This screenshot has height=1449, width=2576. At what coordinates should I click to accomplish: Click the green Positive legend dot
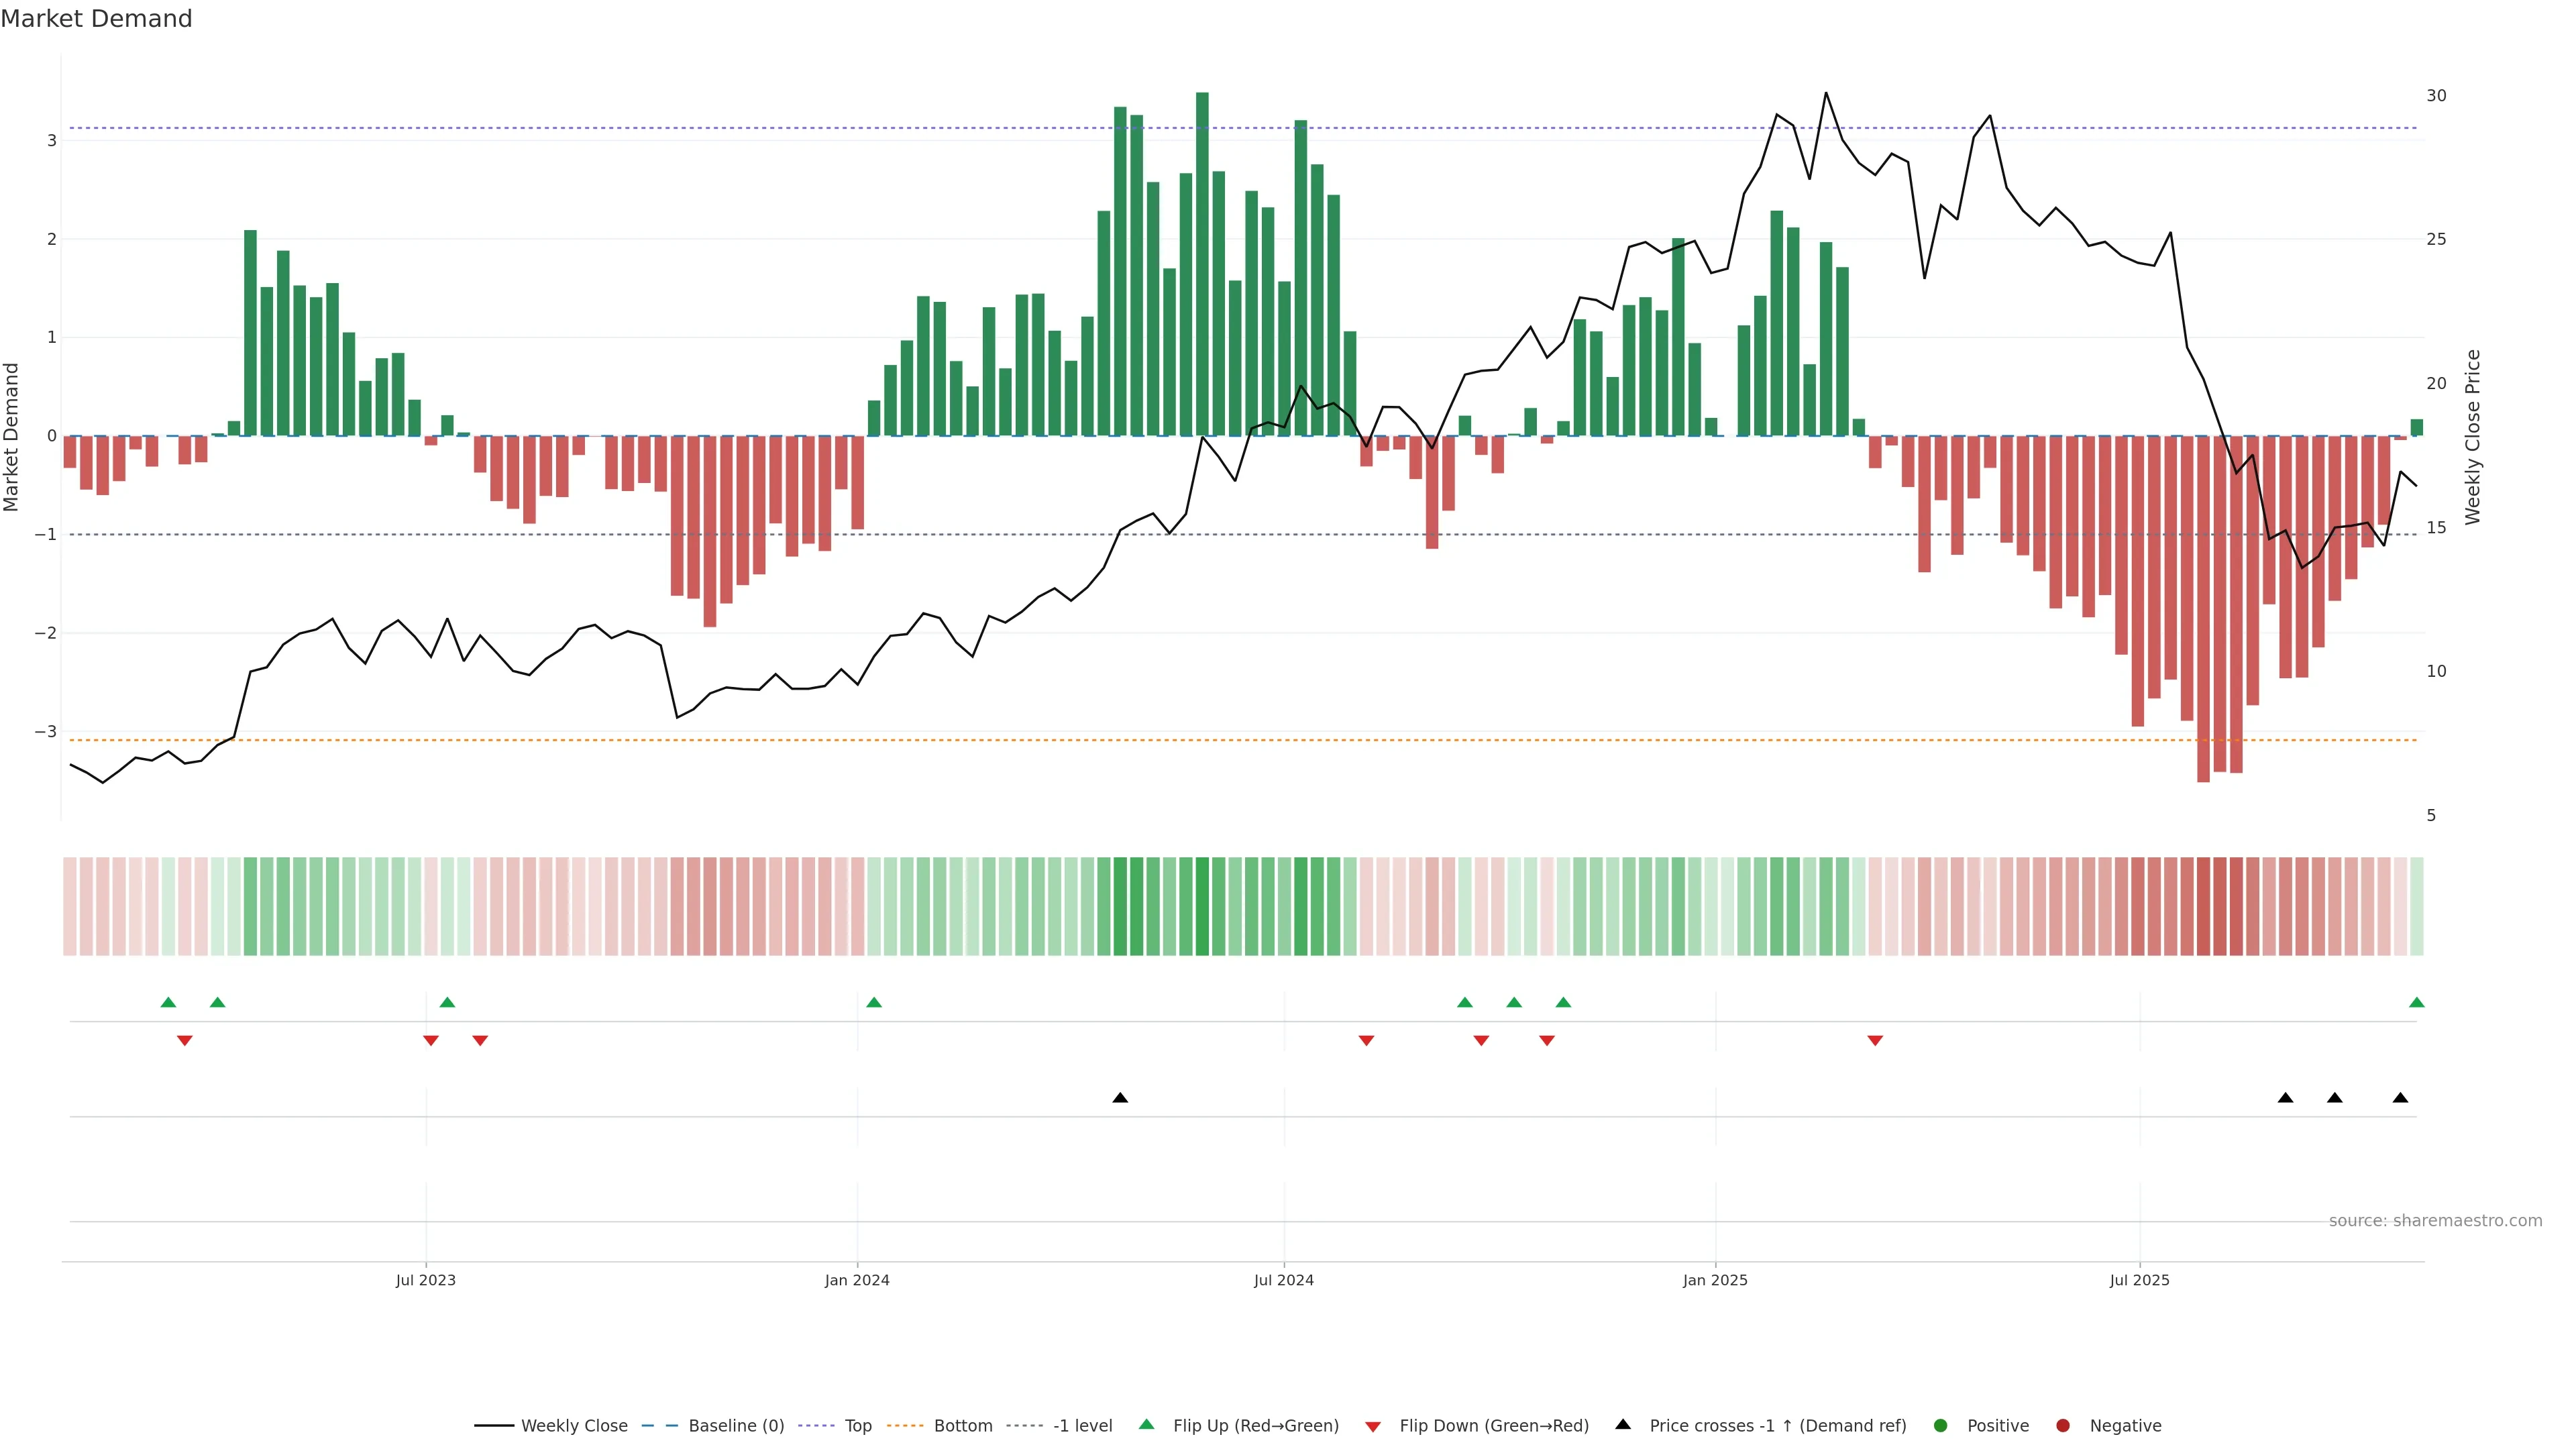click(x=1941, y=1426)
